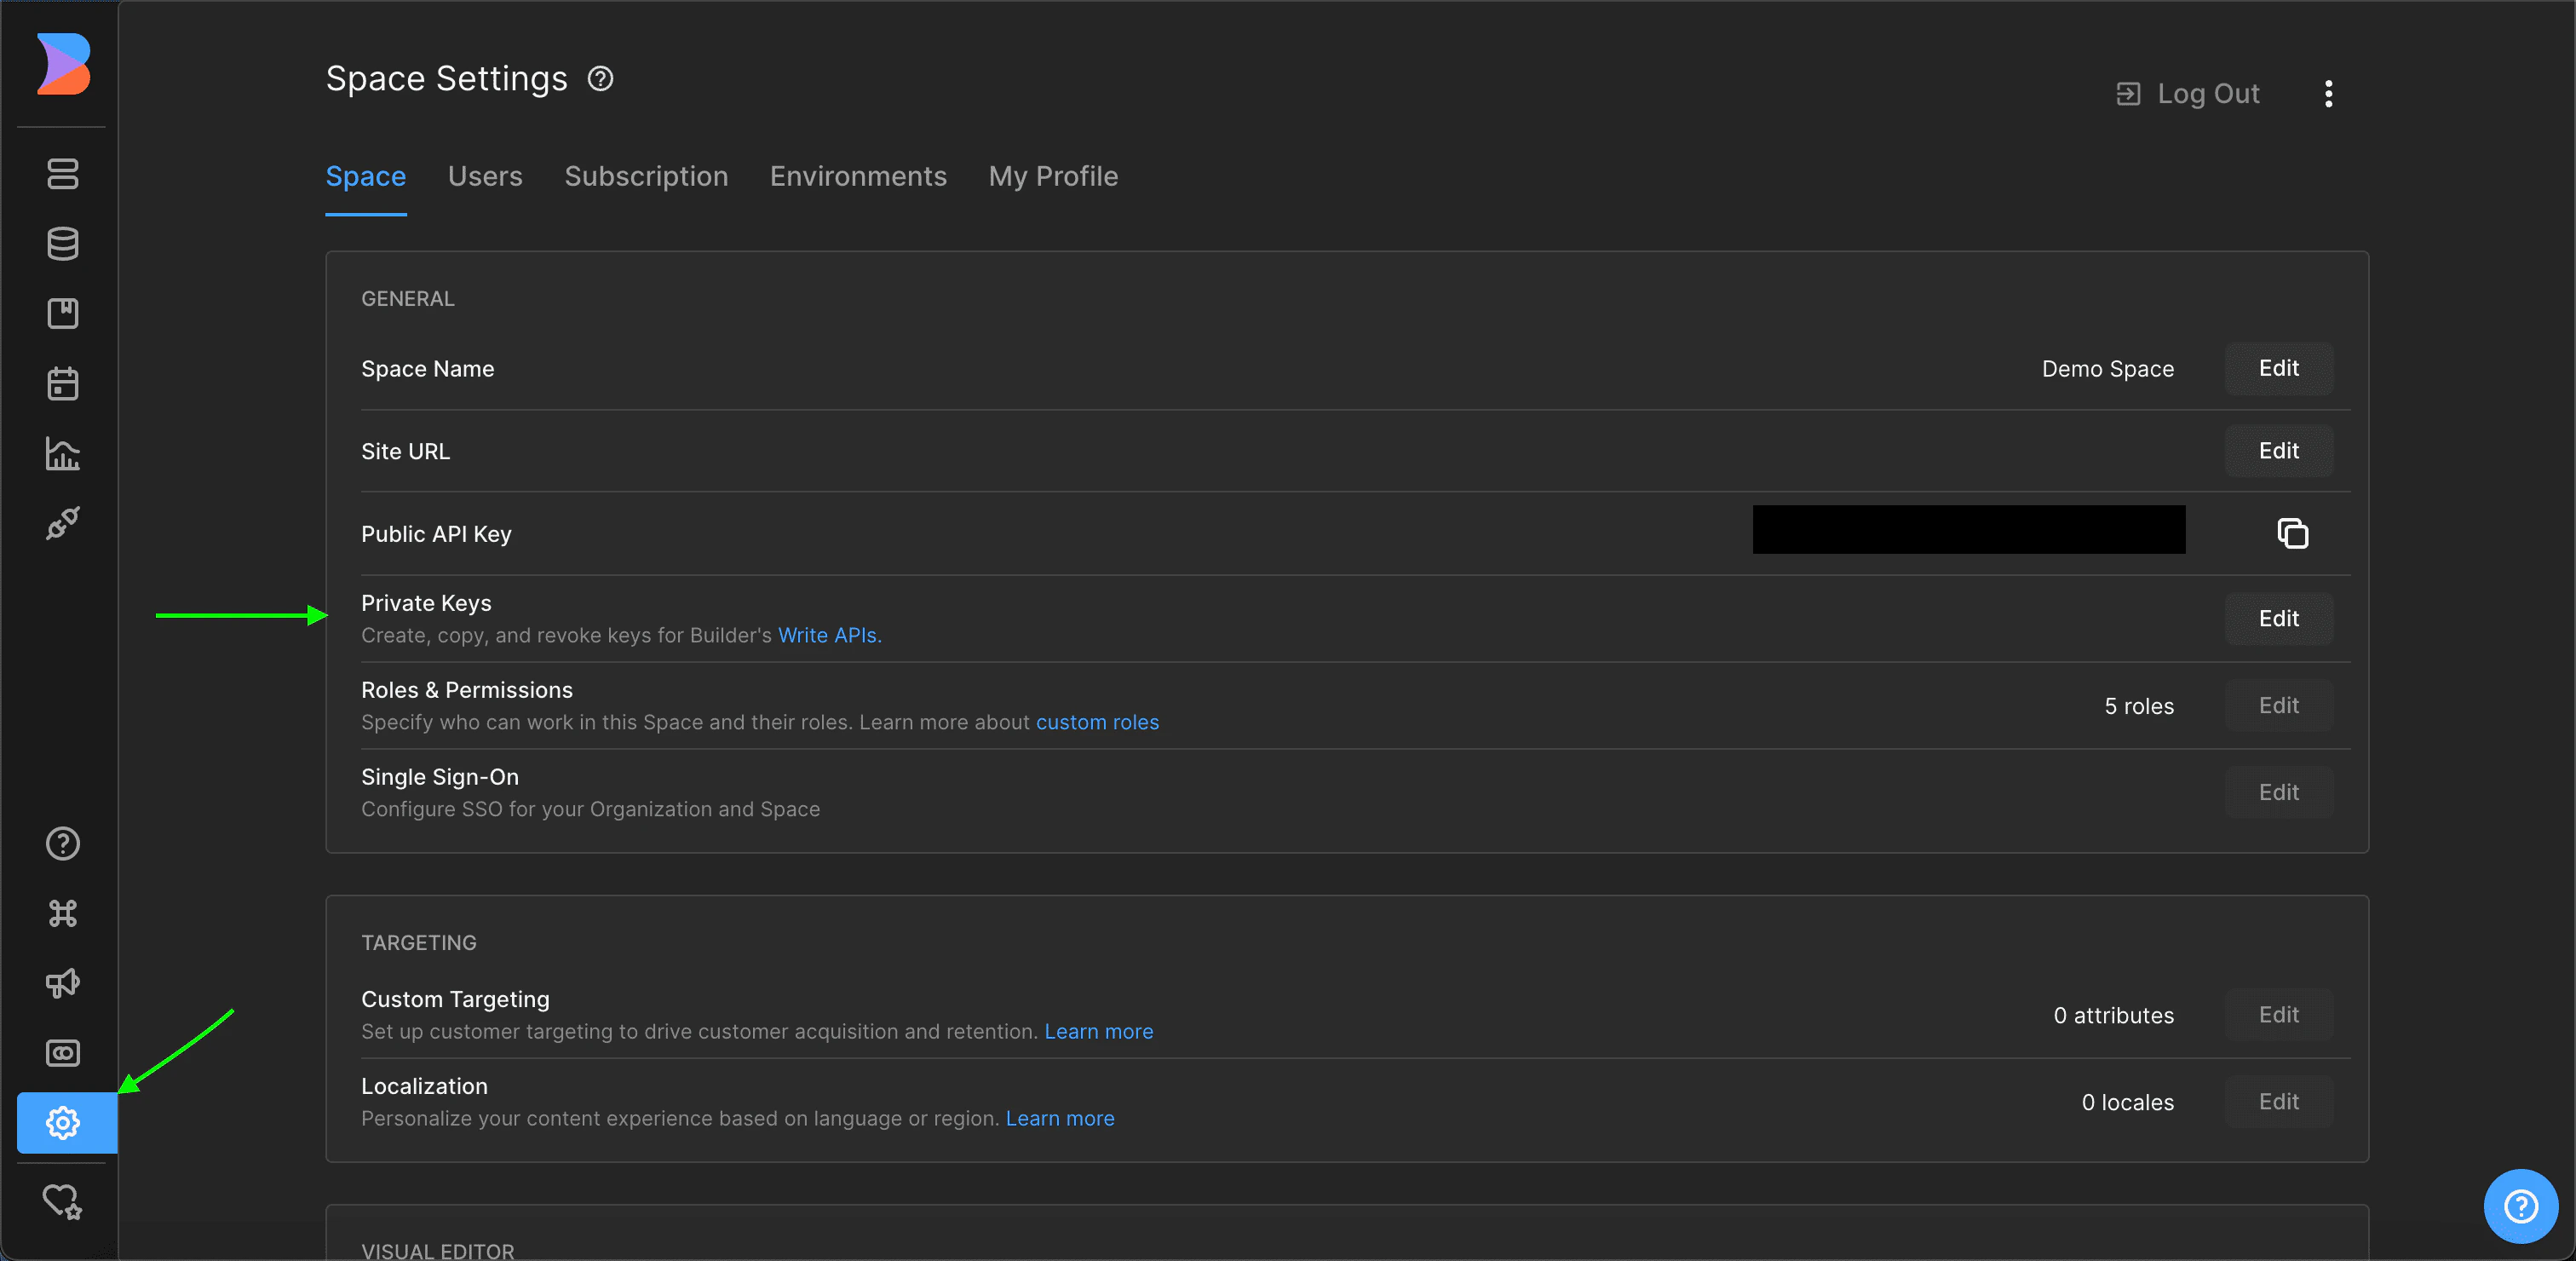Click the help icon next to Space Settings
This screenshot has width=2576, height=1261.
[600, 79]
